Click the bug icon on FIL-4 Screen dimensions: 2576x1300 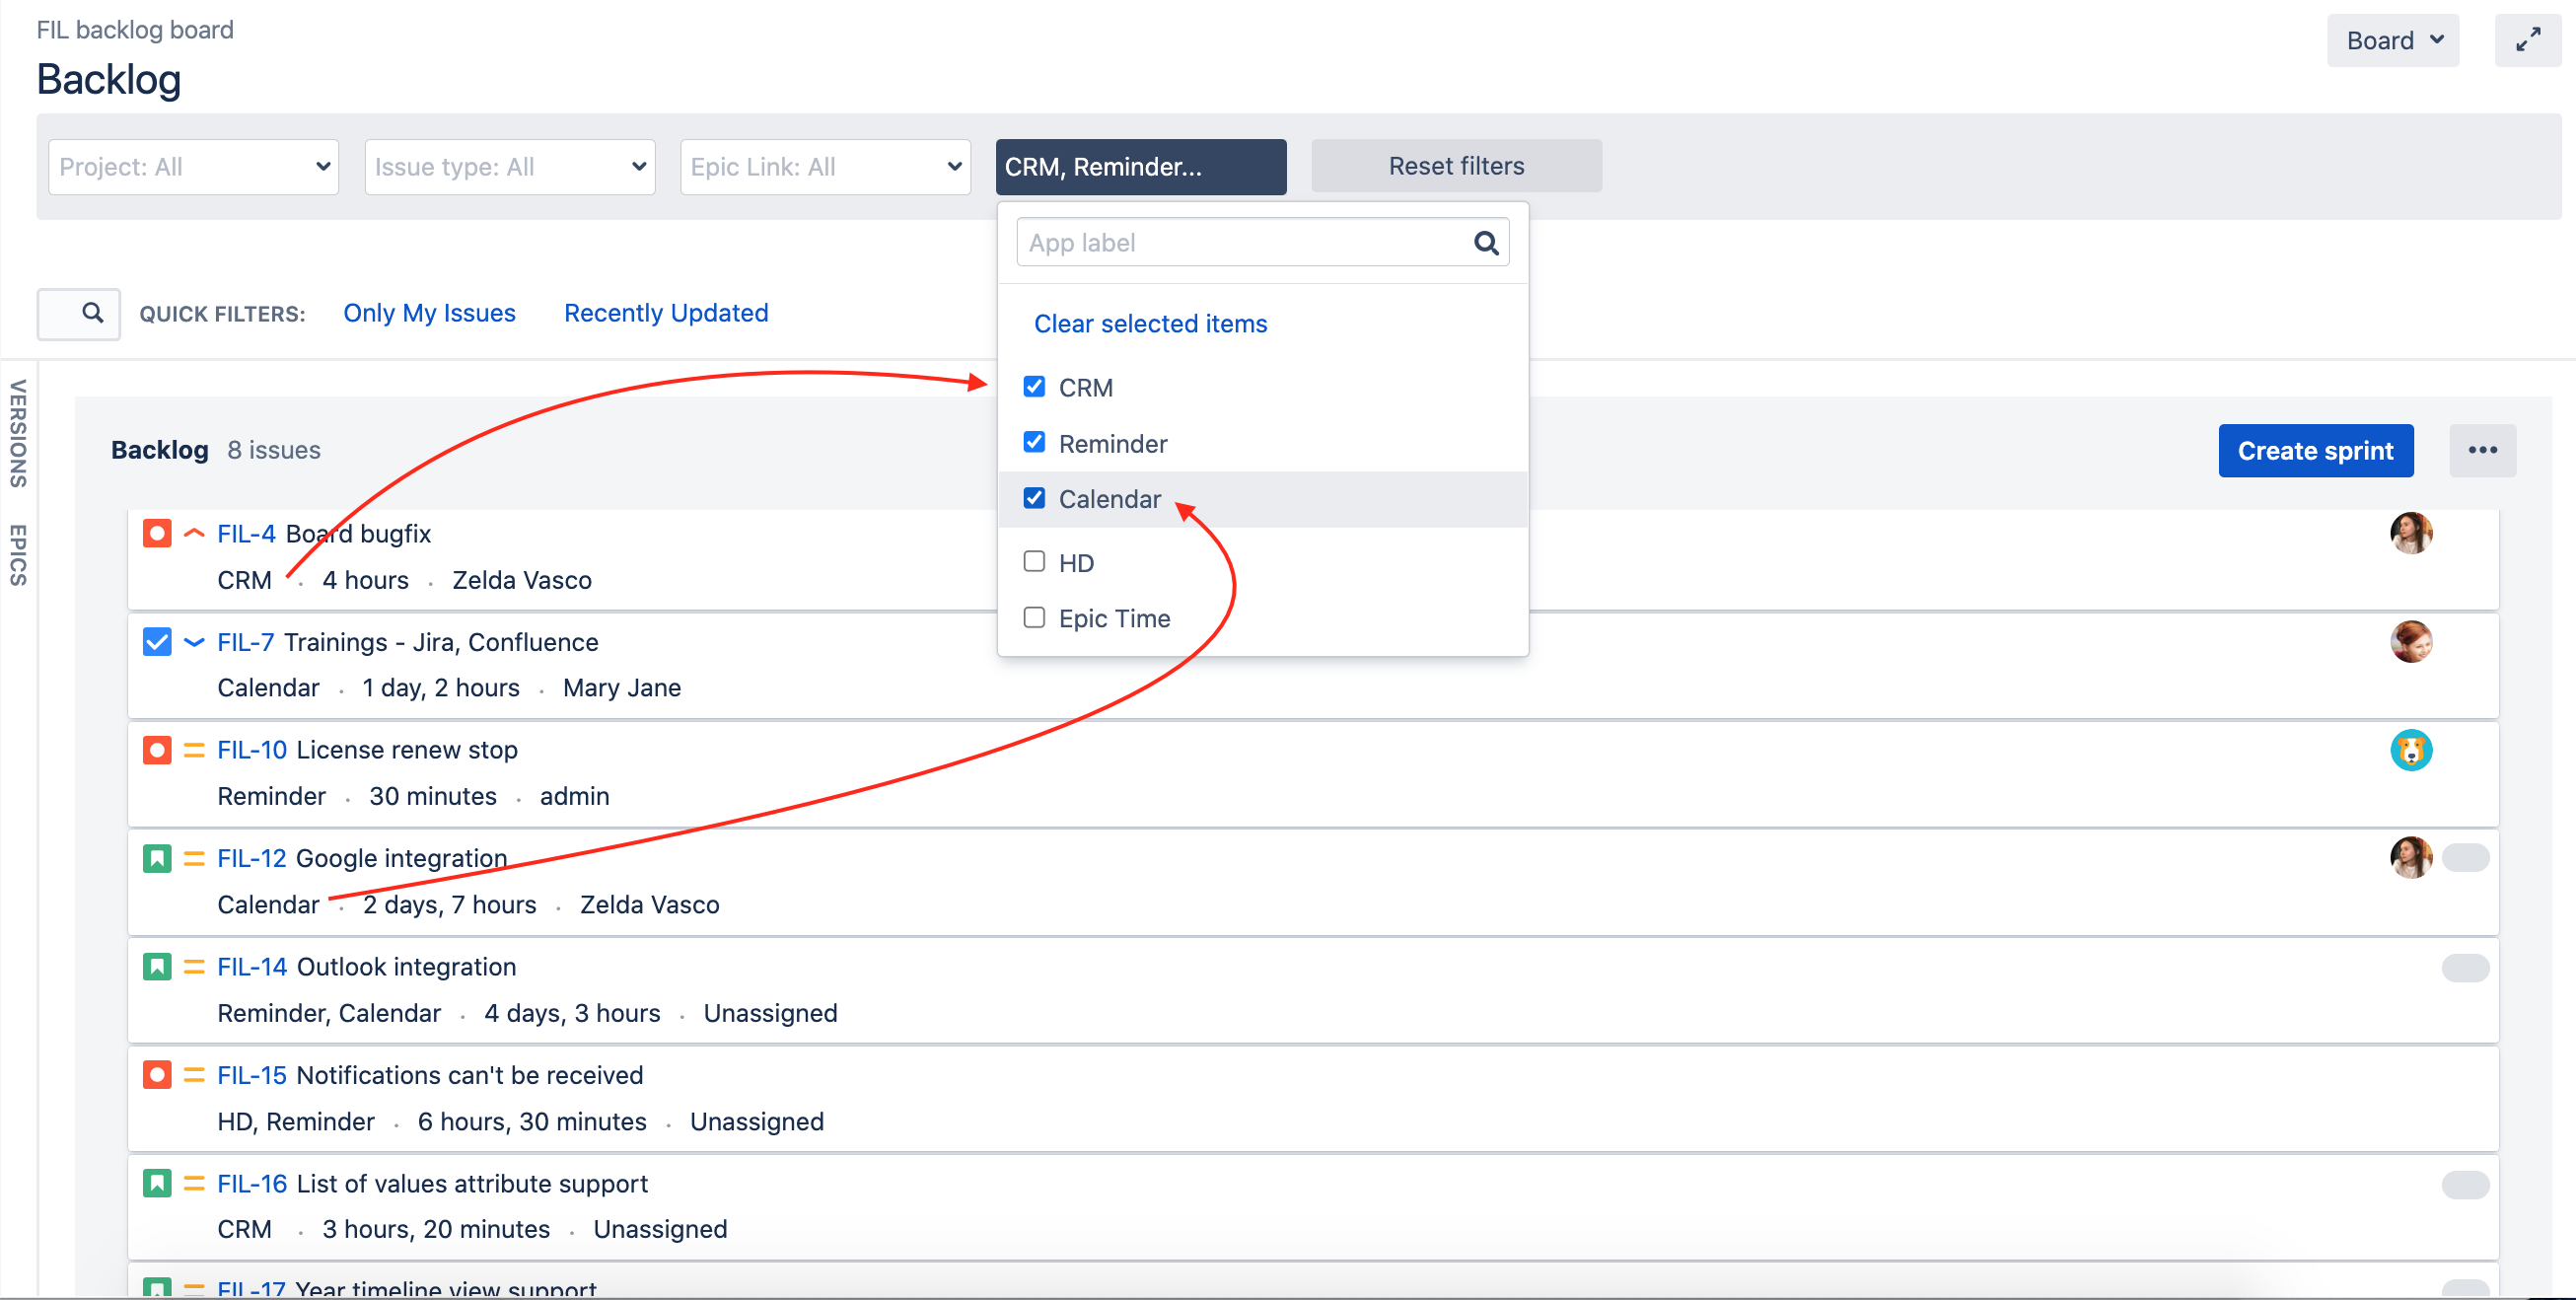pyautogui.click(x=157, y=533)
